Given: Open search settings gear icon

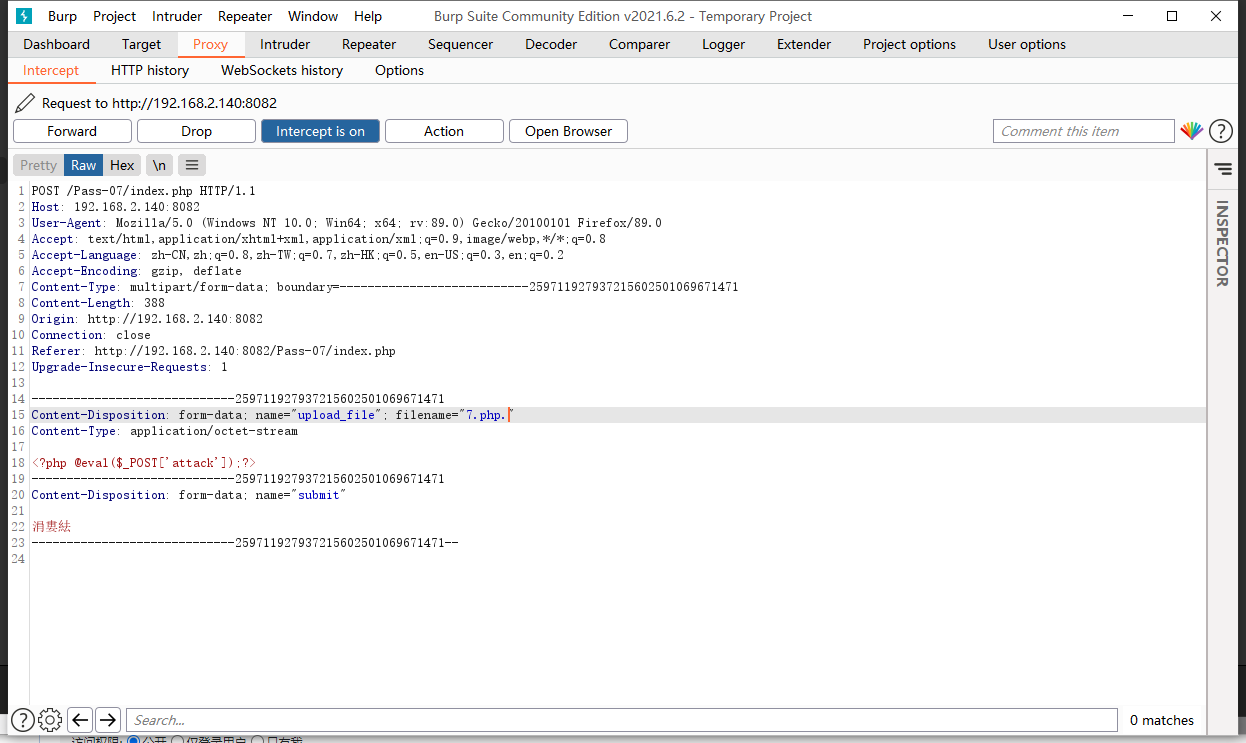Looking at the screenshot, I should [50, 719].
